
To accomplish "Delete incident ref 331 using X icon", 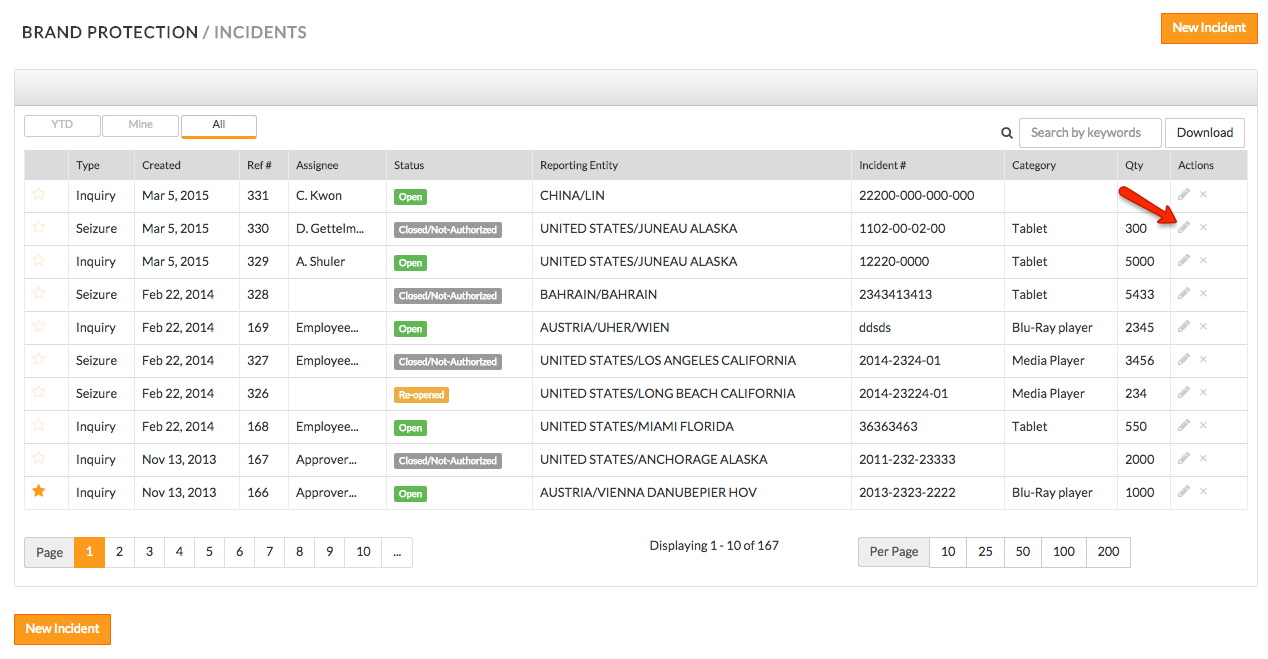I will 1203,195.
